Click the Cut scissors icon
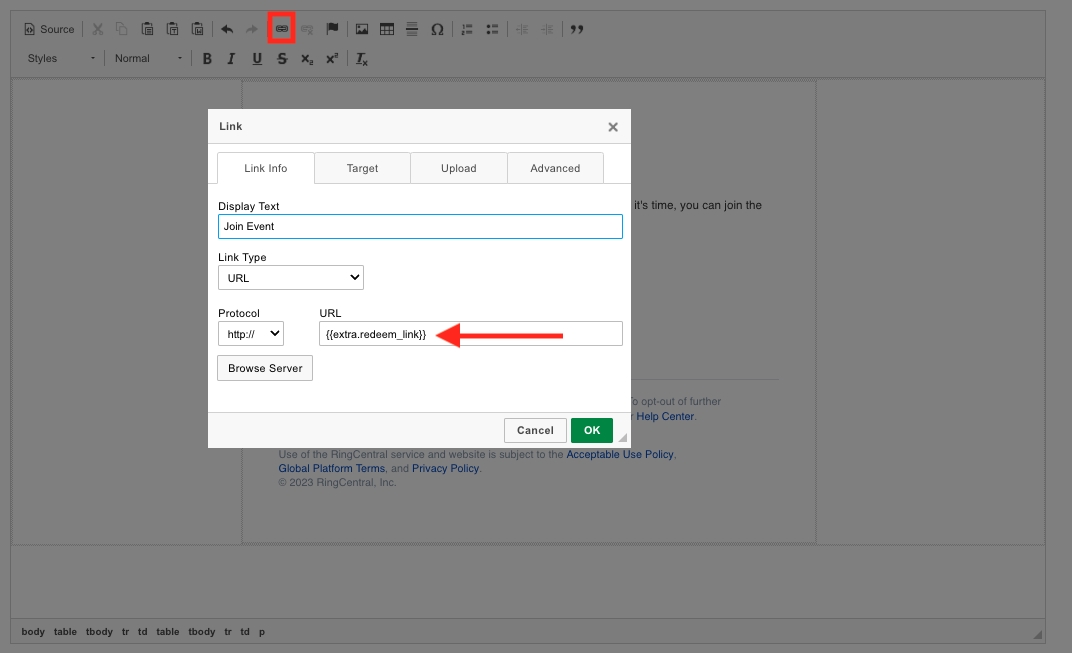The image size is (1072, 653). click(97, 29)
